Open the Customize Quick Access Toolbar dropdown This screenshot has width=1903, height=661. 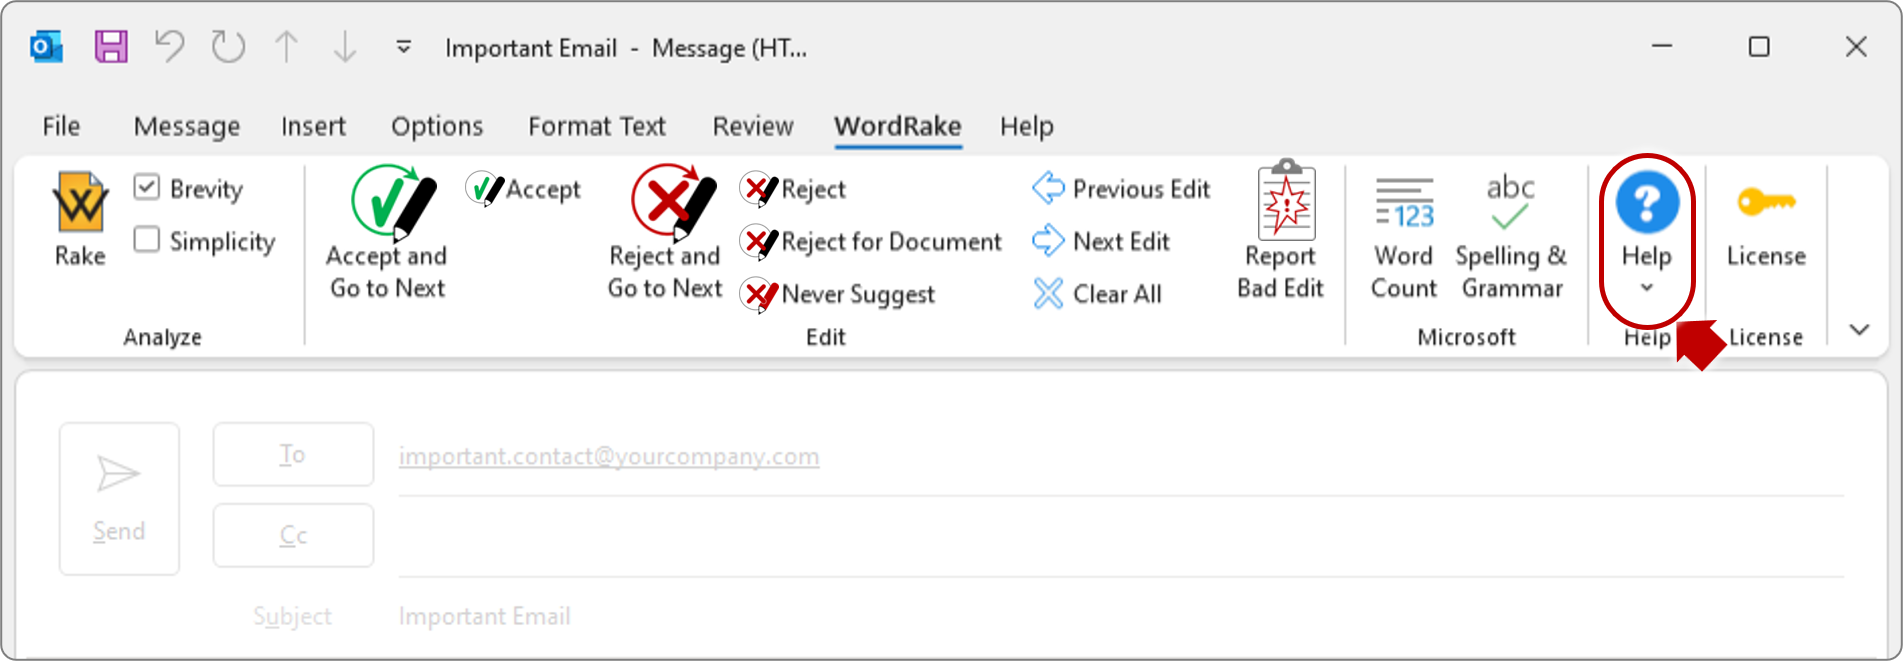(x=404, y=46)
